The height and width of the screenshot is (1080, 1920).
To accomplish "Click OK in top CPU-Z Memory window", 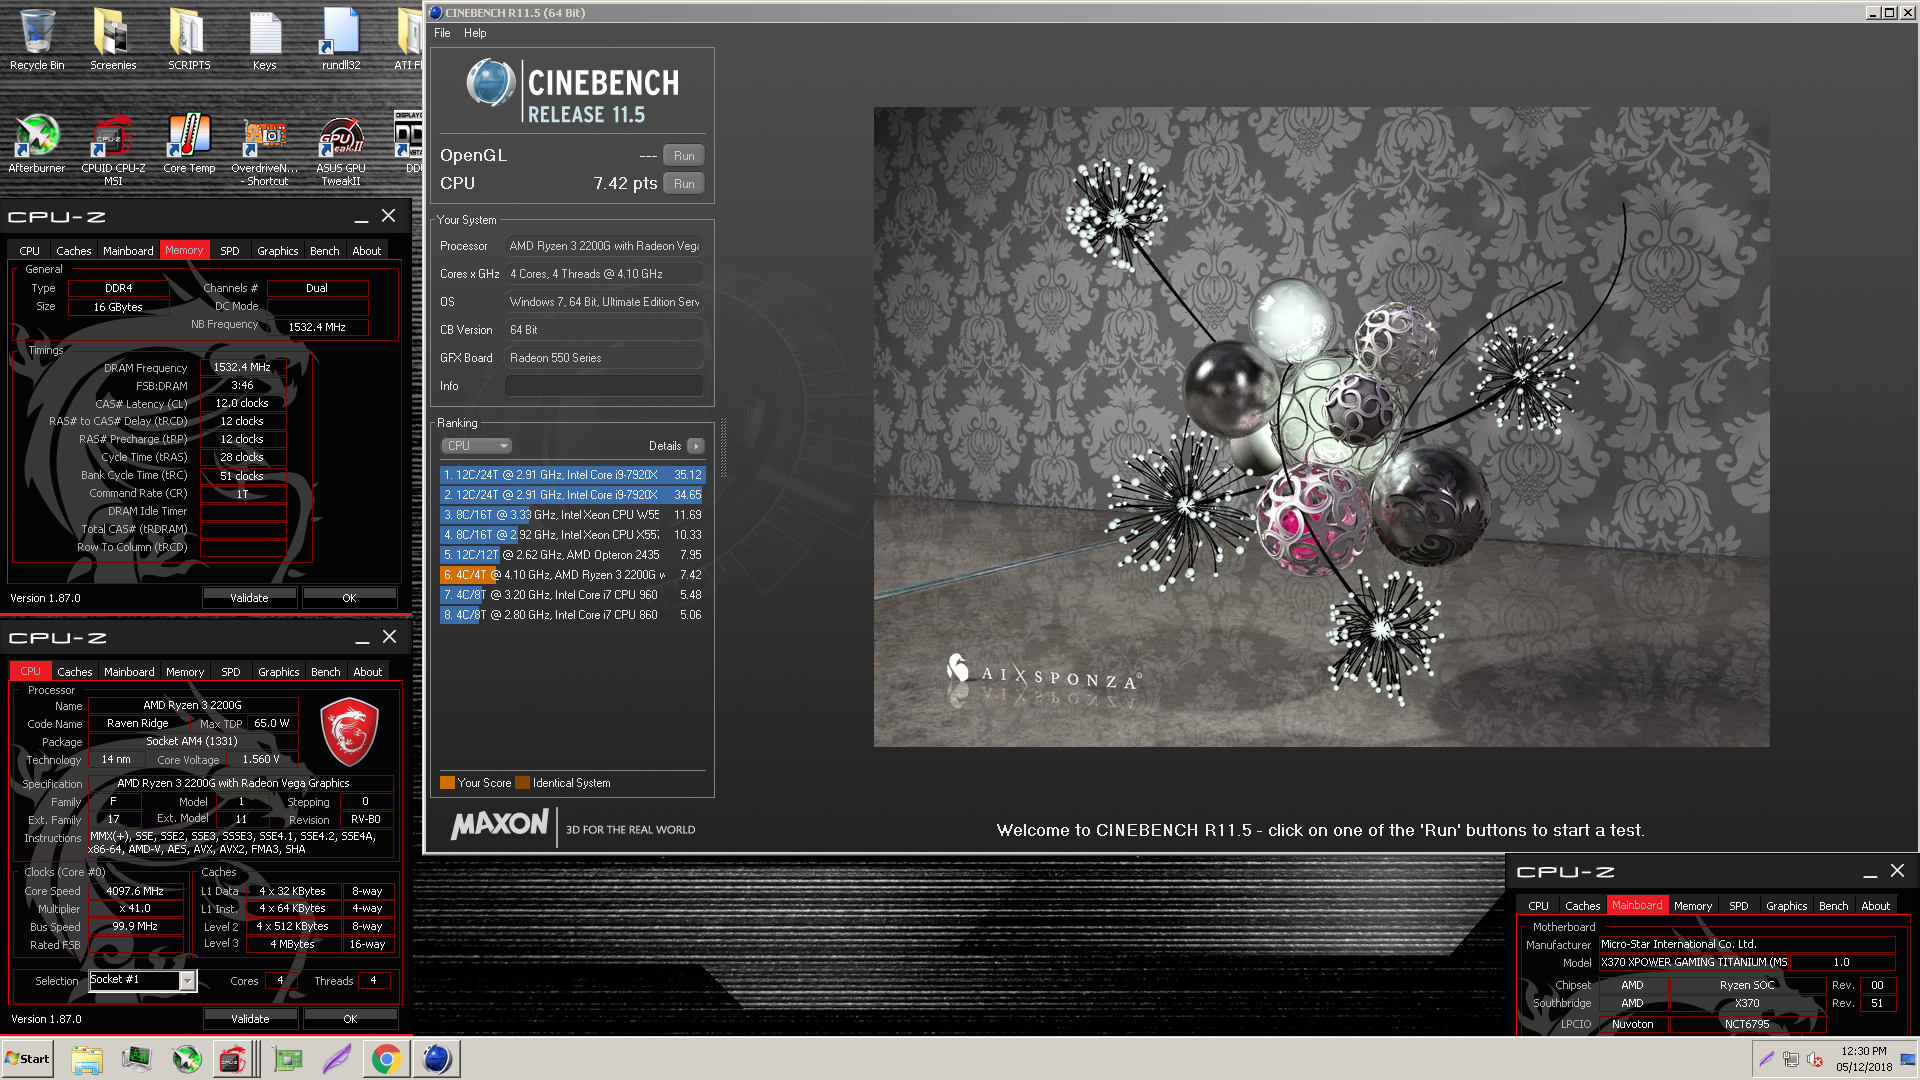I will click(349, 598).
